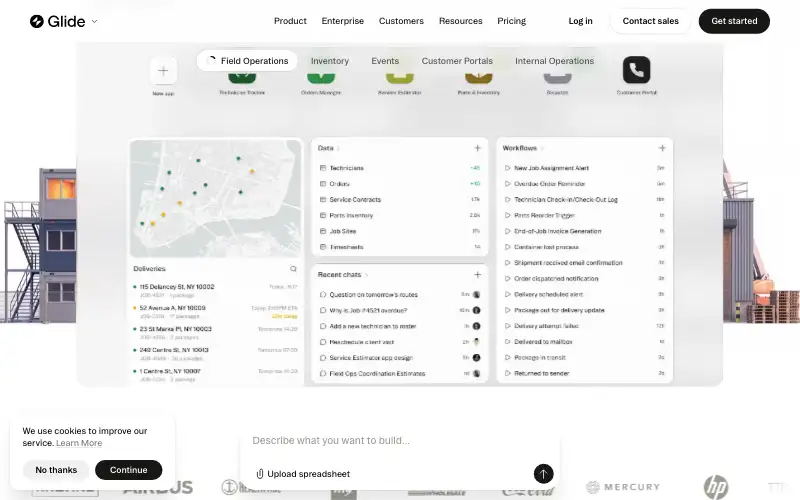Select delivery 1 Centre St, NY 10007
This screenshot has width=800, height=500.
point(215,375)
